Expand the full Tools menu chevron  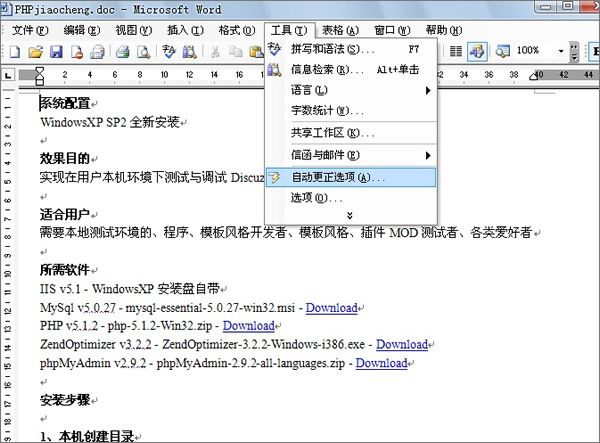(x=349, y=215)
